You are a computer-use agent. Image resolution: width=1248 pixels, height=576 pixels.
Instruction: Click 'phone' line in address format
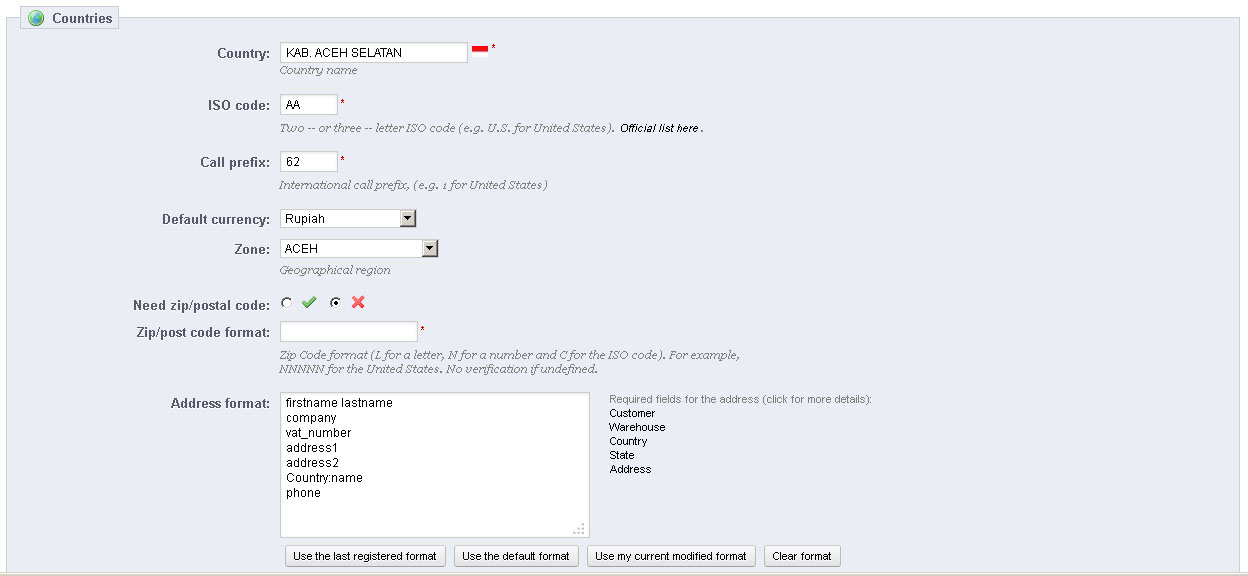point(303,493)
